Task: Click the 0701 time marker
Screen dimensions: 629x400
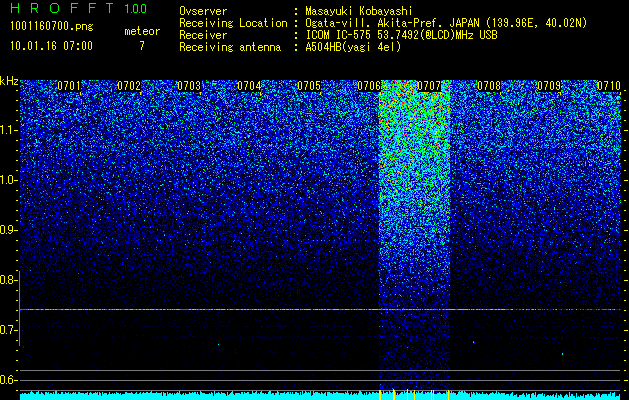Action: (x=69, y=86)
